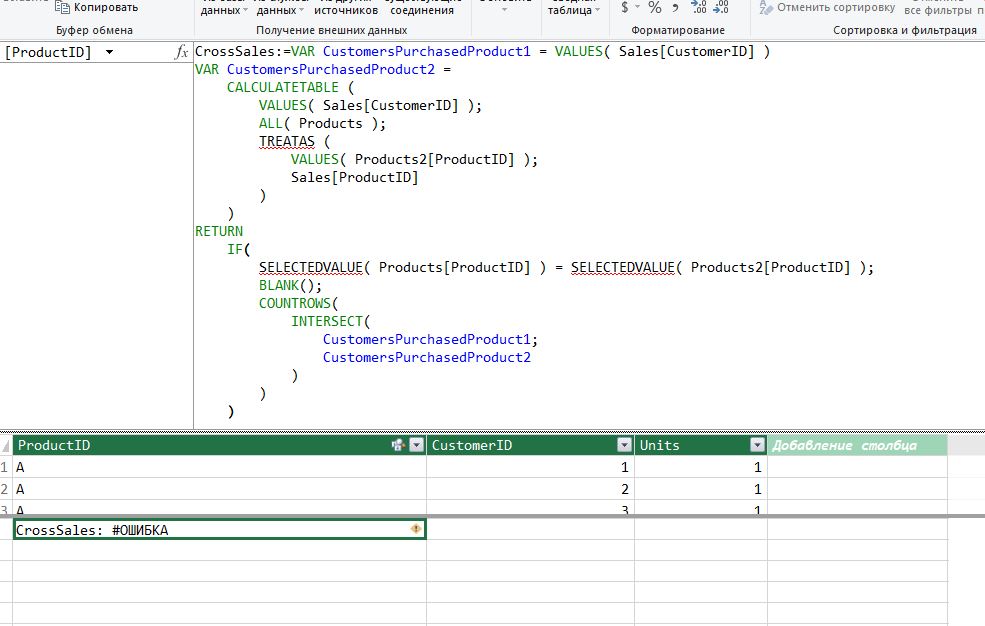
Task: Click the fx insert function icon
Action: 182,52
